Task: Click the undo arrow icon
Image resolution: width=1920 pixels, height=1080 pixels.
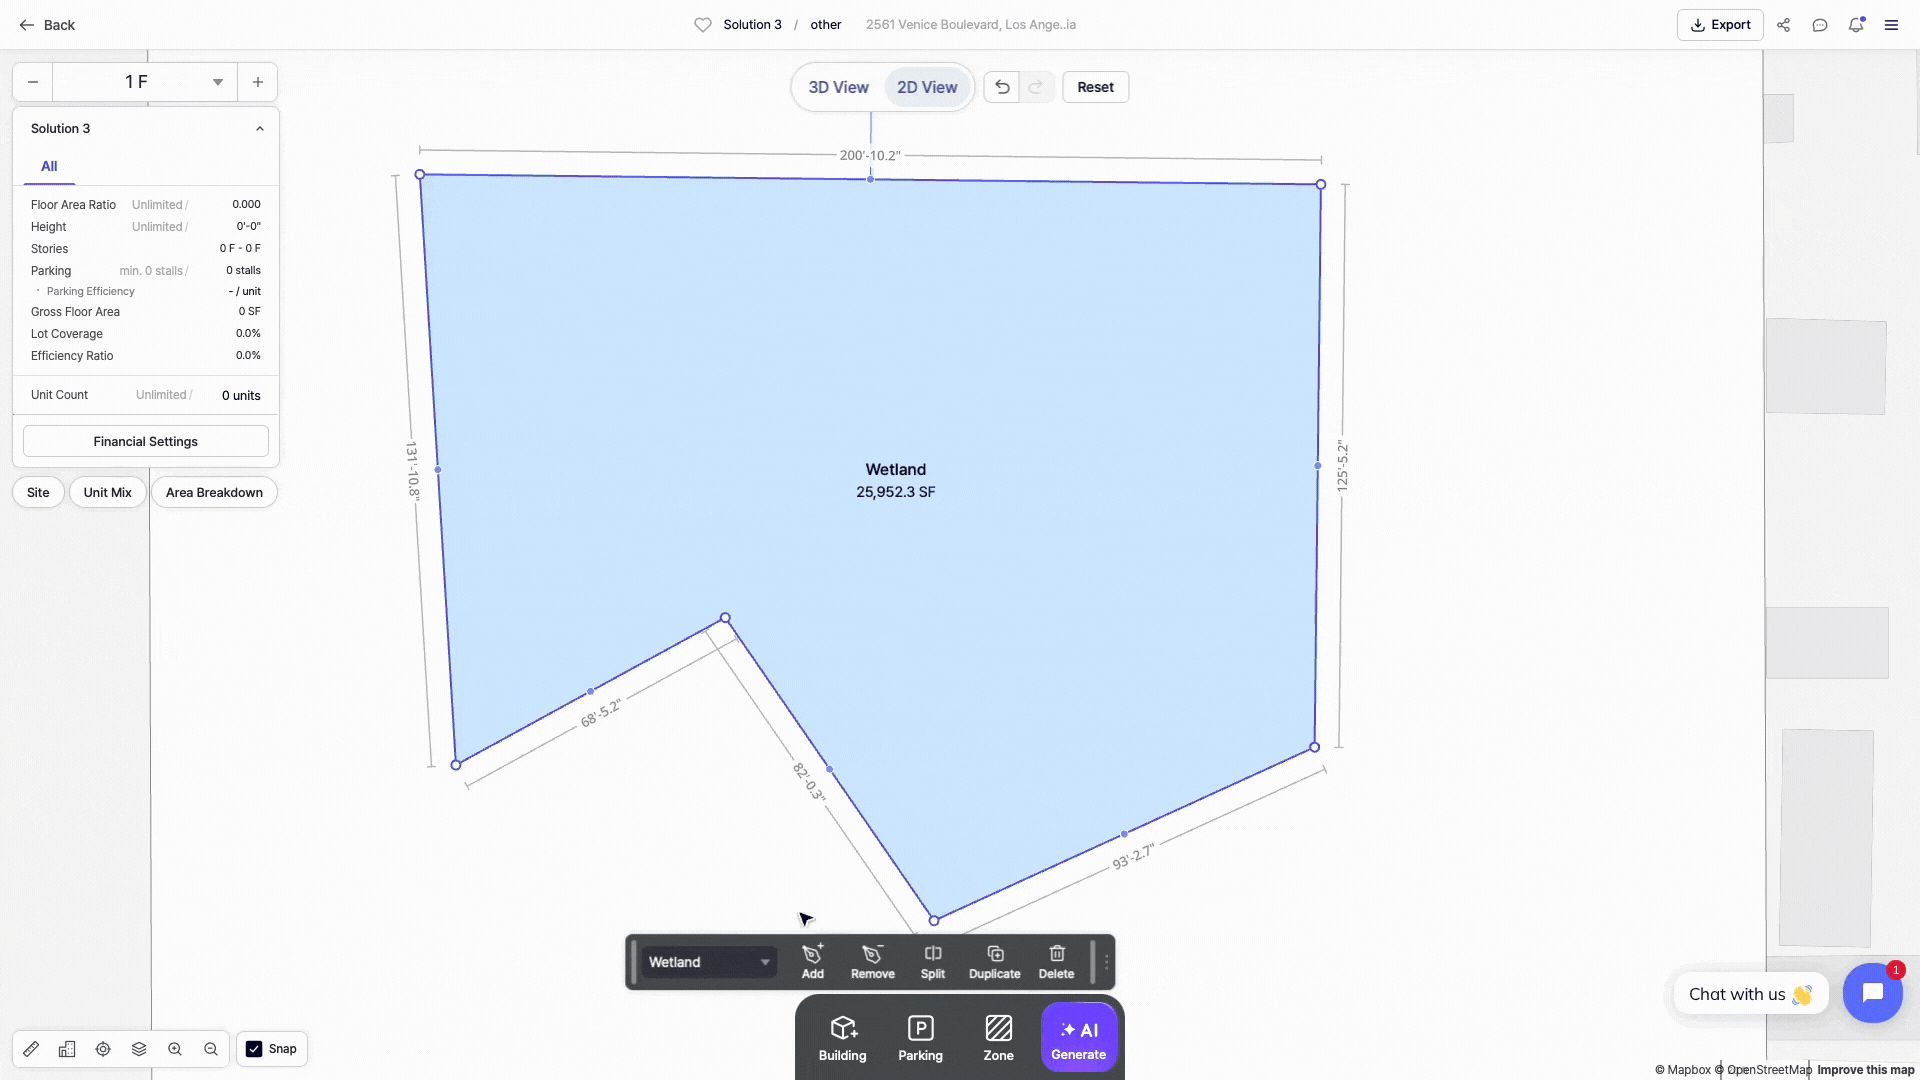Action: pos(1002,87)
